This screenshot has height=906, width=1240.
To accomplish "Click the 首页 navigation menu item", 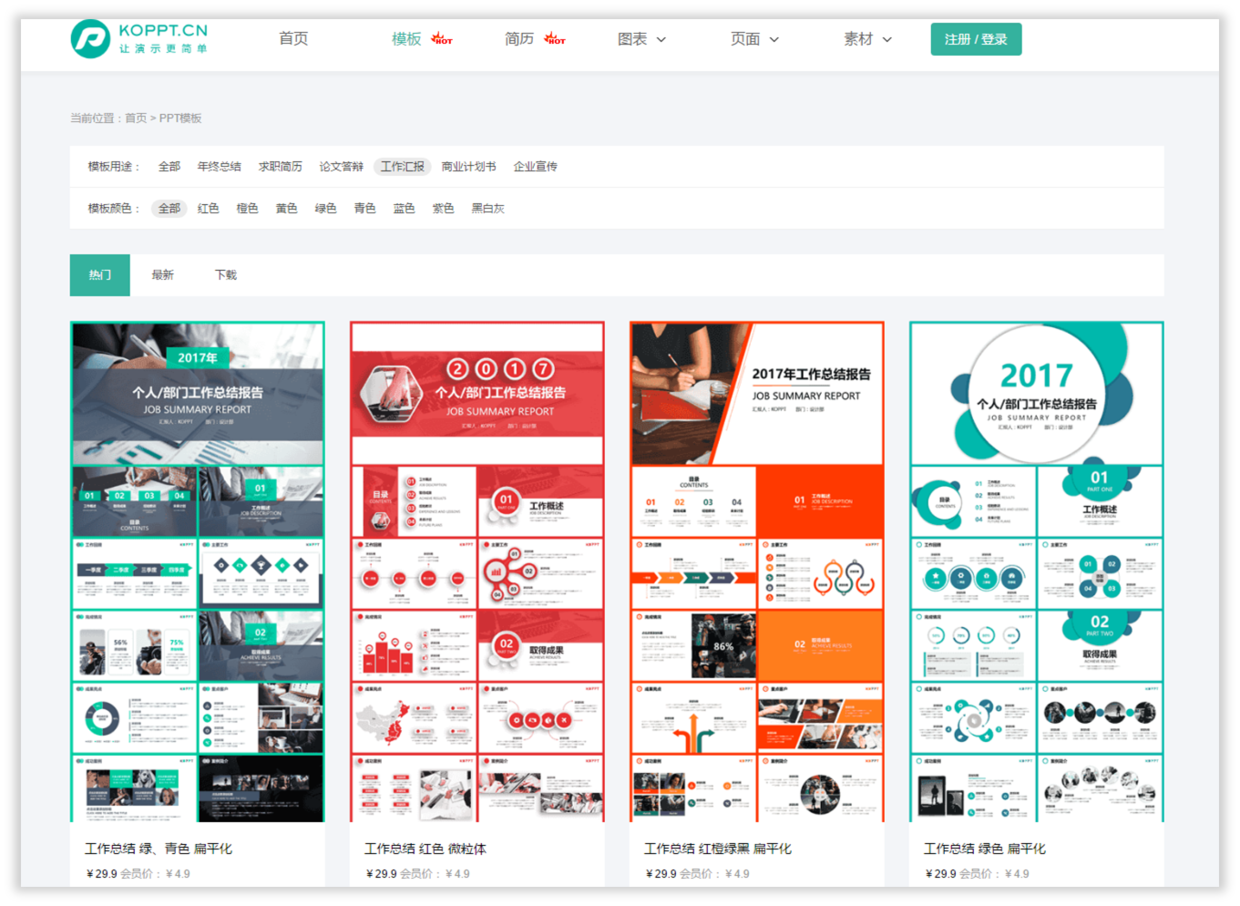I will pos(292,38).
